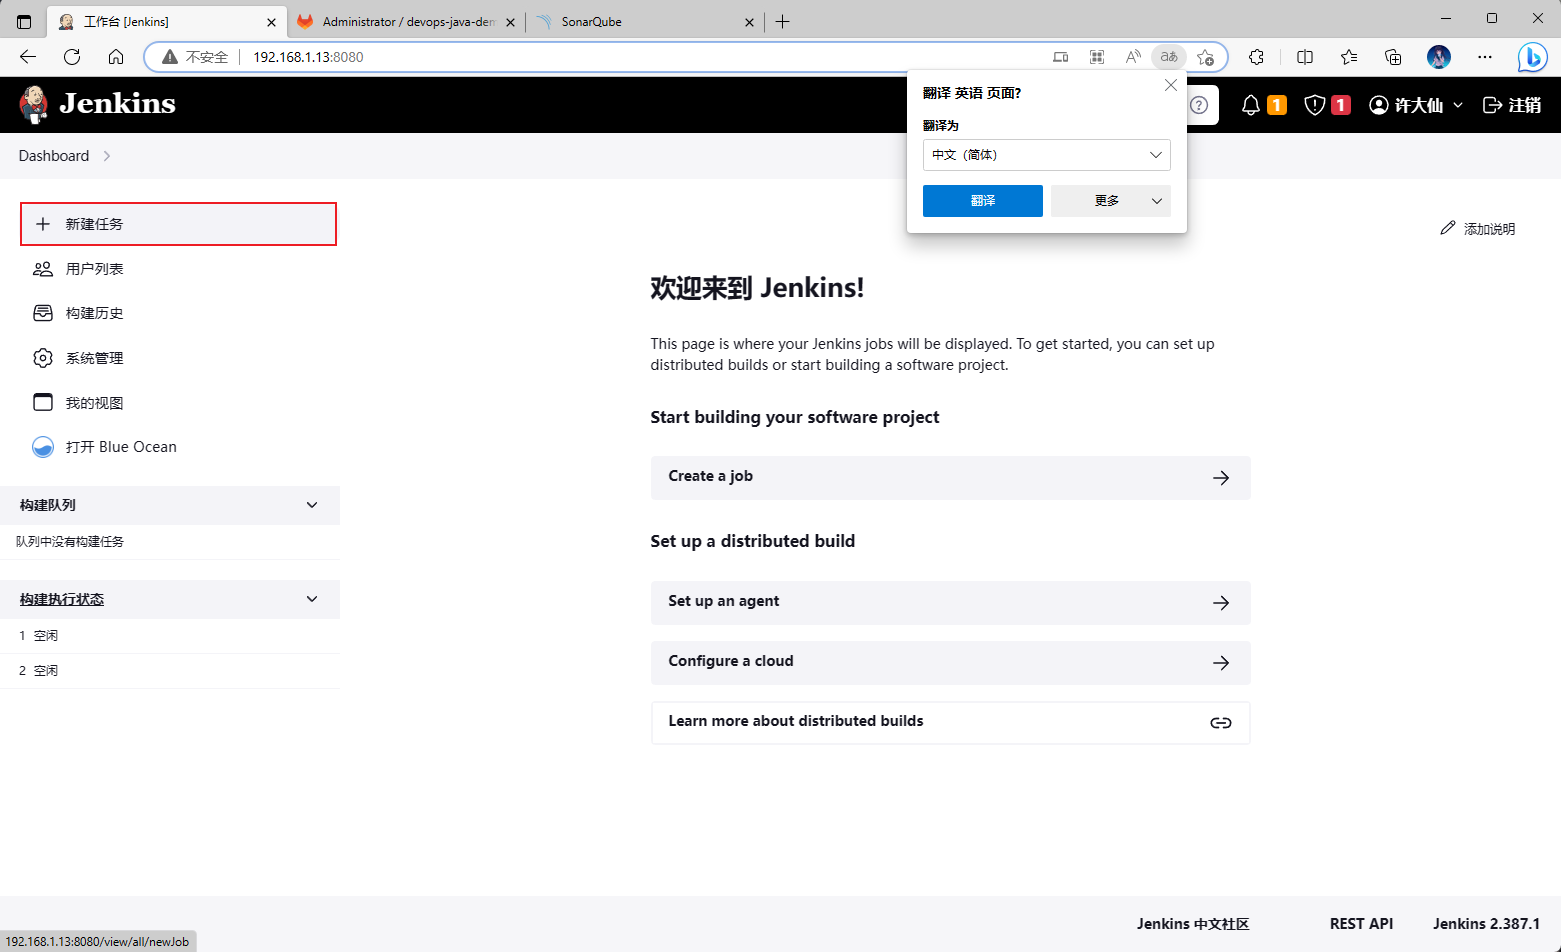
Task: Click the browser home icon
Action: pyautogui.click(x=116, y=57)
